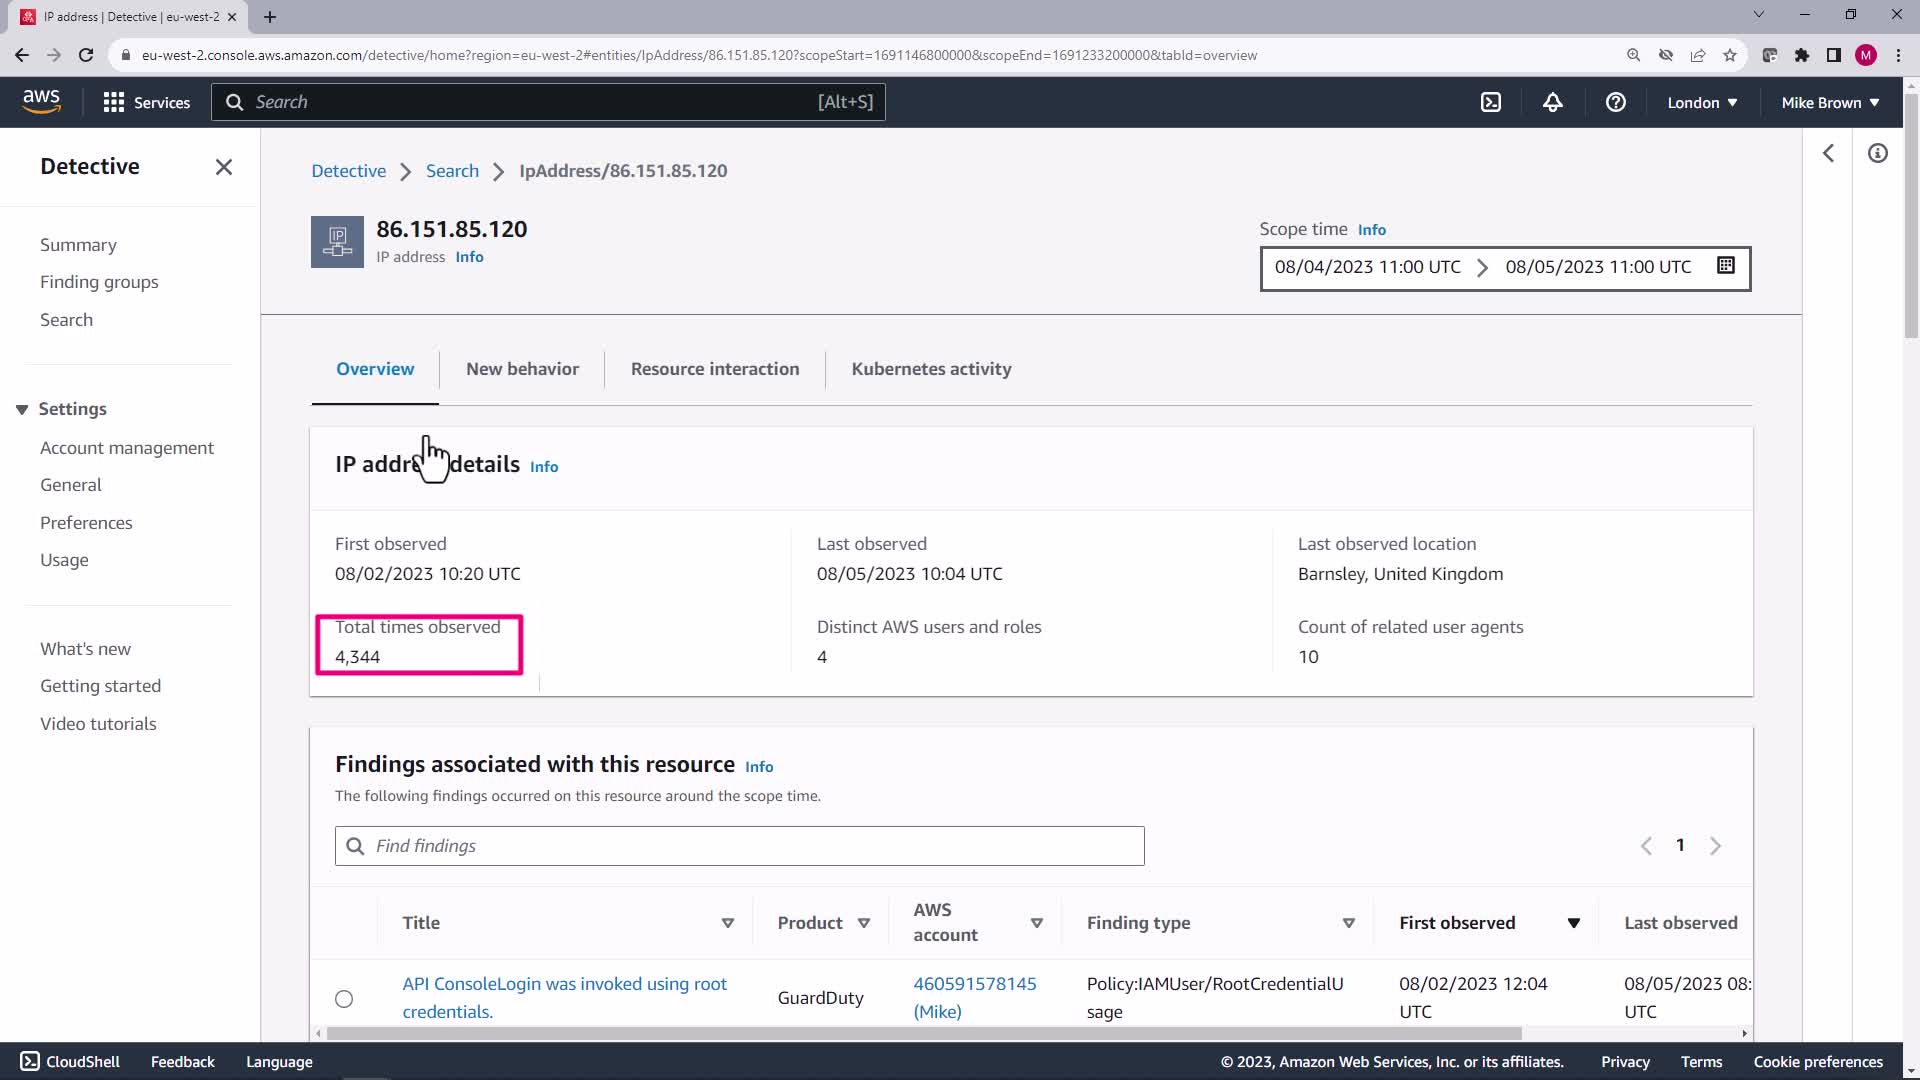Open Finding groups in the sidebar
1920x1080 pixels.
99,282
